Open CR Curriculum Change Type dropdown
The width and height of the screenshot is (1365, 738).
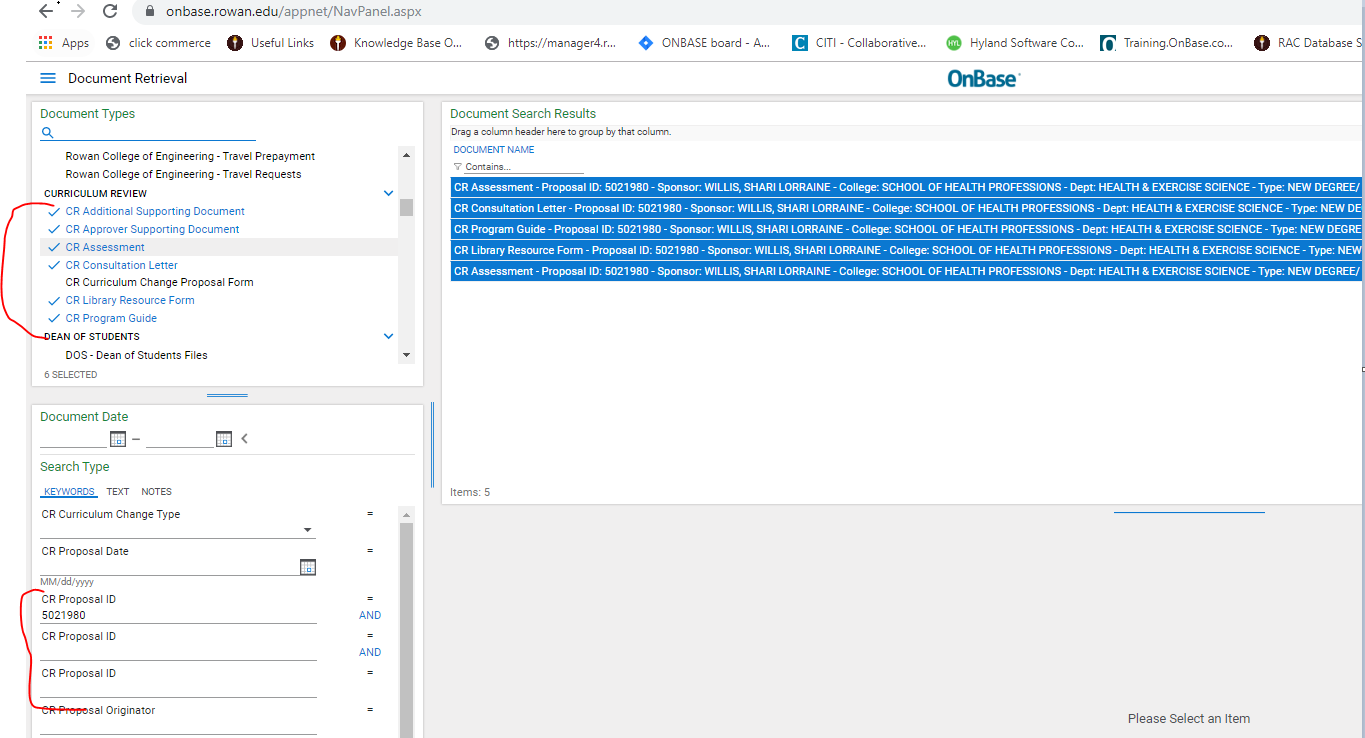(308, 530)
